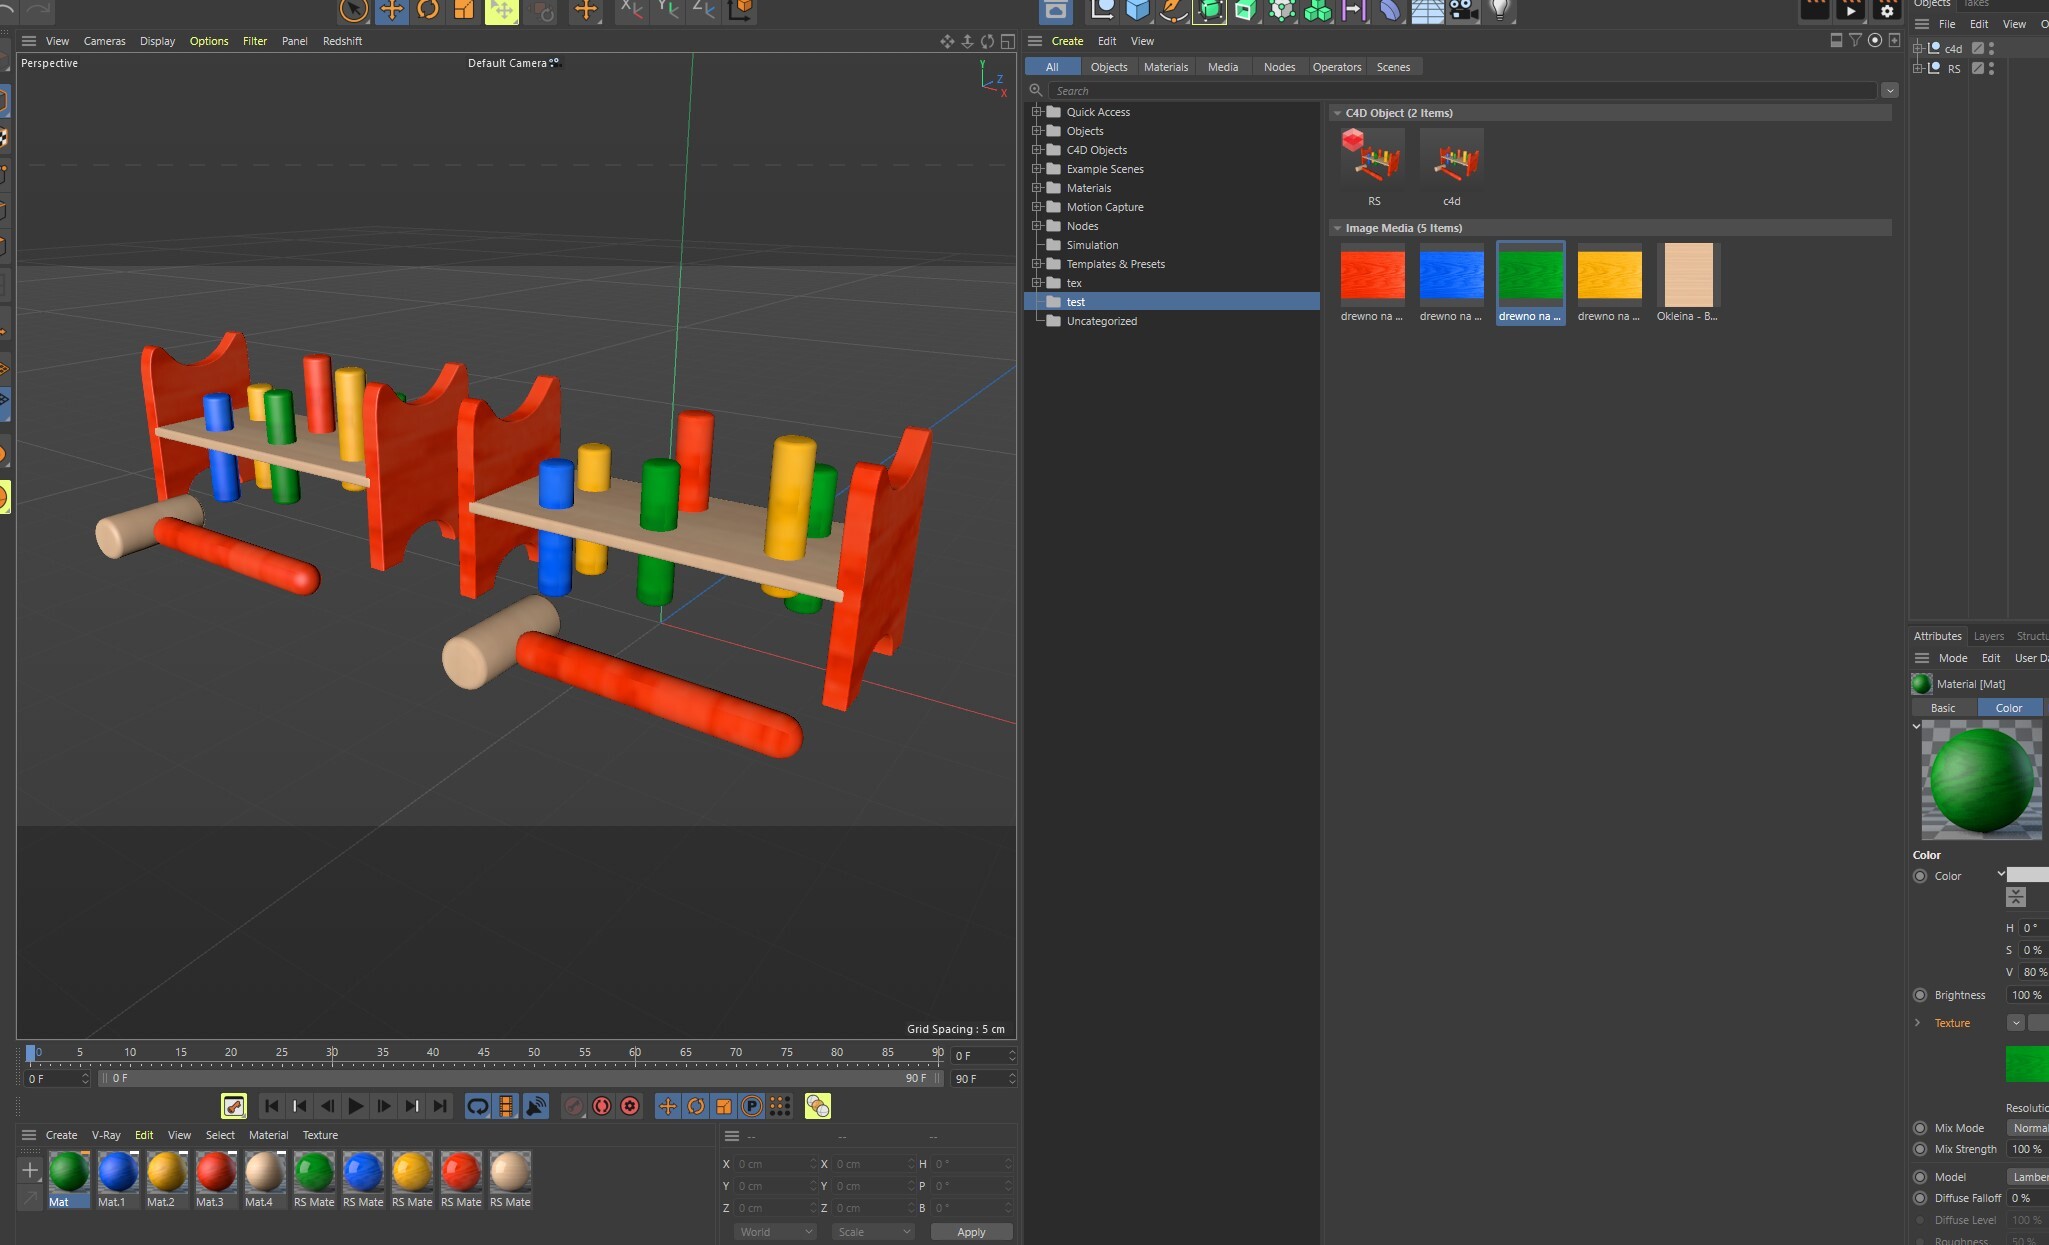
Task: Switch to the Operators tab
Action: 1336,67
